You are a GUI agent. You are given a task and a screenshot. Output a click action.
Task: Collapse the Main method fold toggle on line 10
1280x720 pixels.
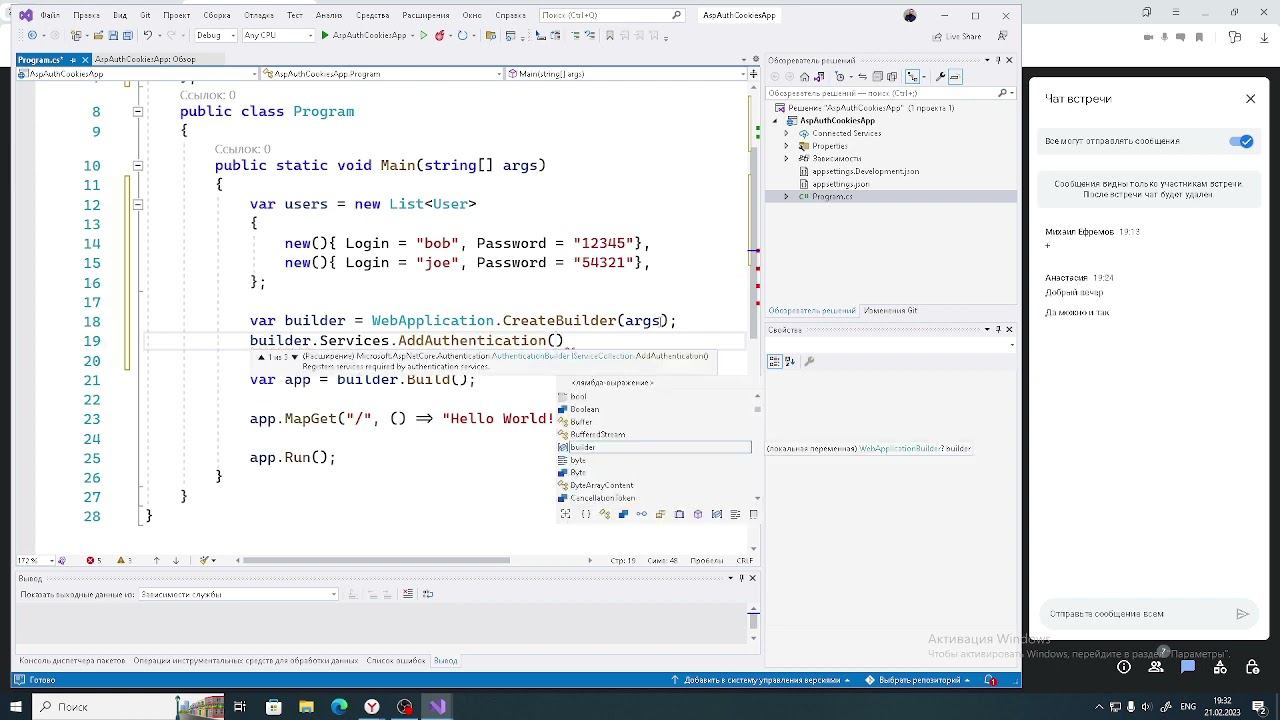point(138,166)
